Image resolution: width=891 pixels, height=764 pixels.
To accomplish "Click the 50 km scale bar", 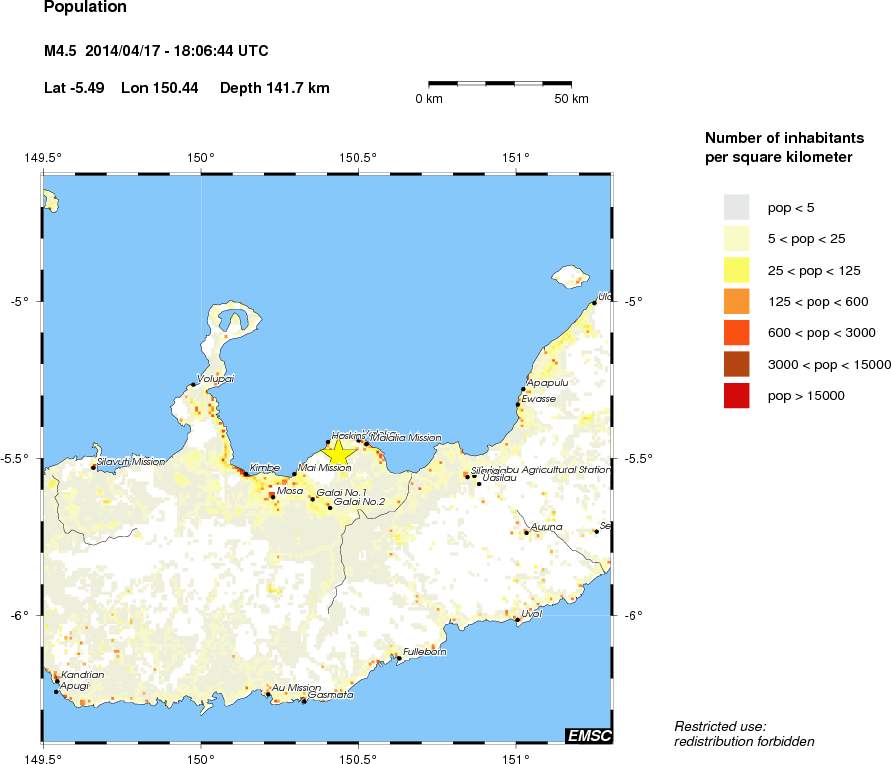I will (x=500, y=84).
